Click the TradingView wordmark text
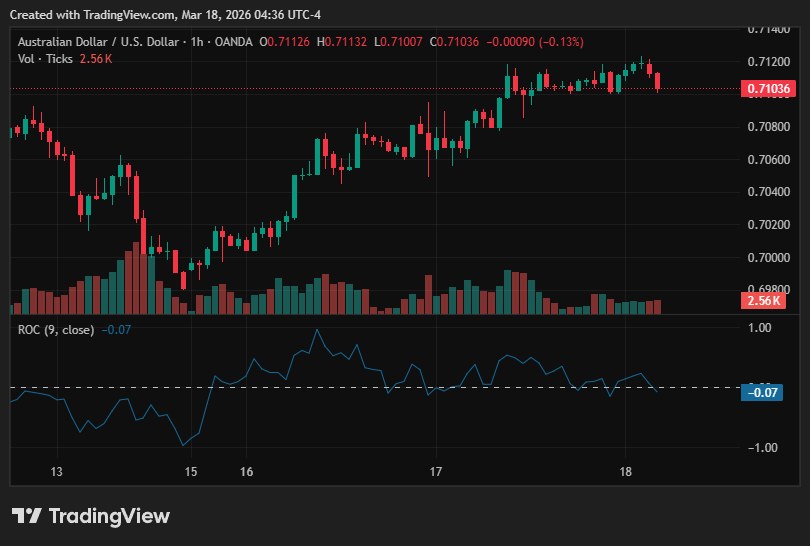810x546 pixels. tap(110, 516)
